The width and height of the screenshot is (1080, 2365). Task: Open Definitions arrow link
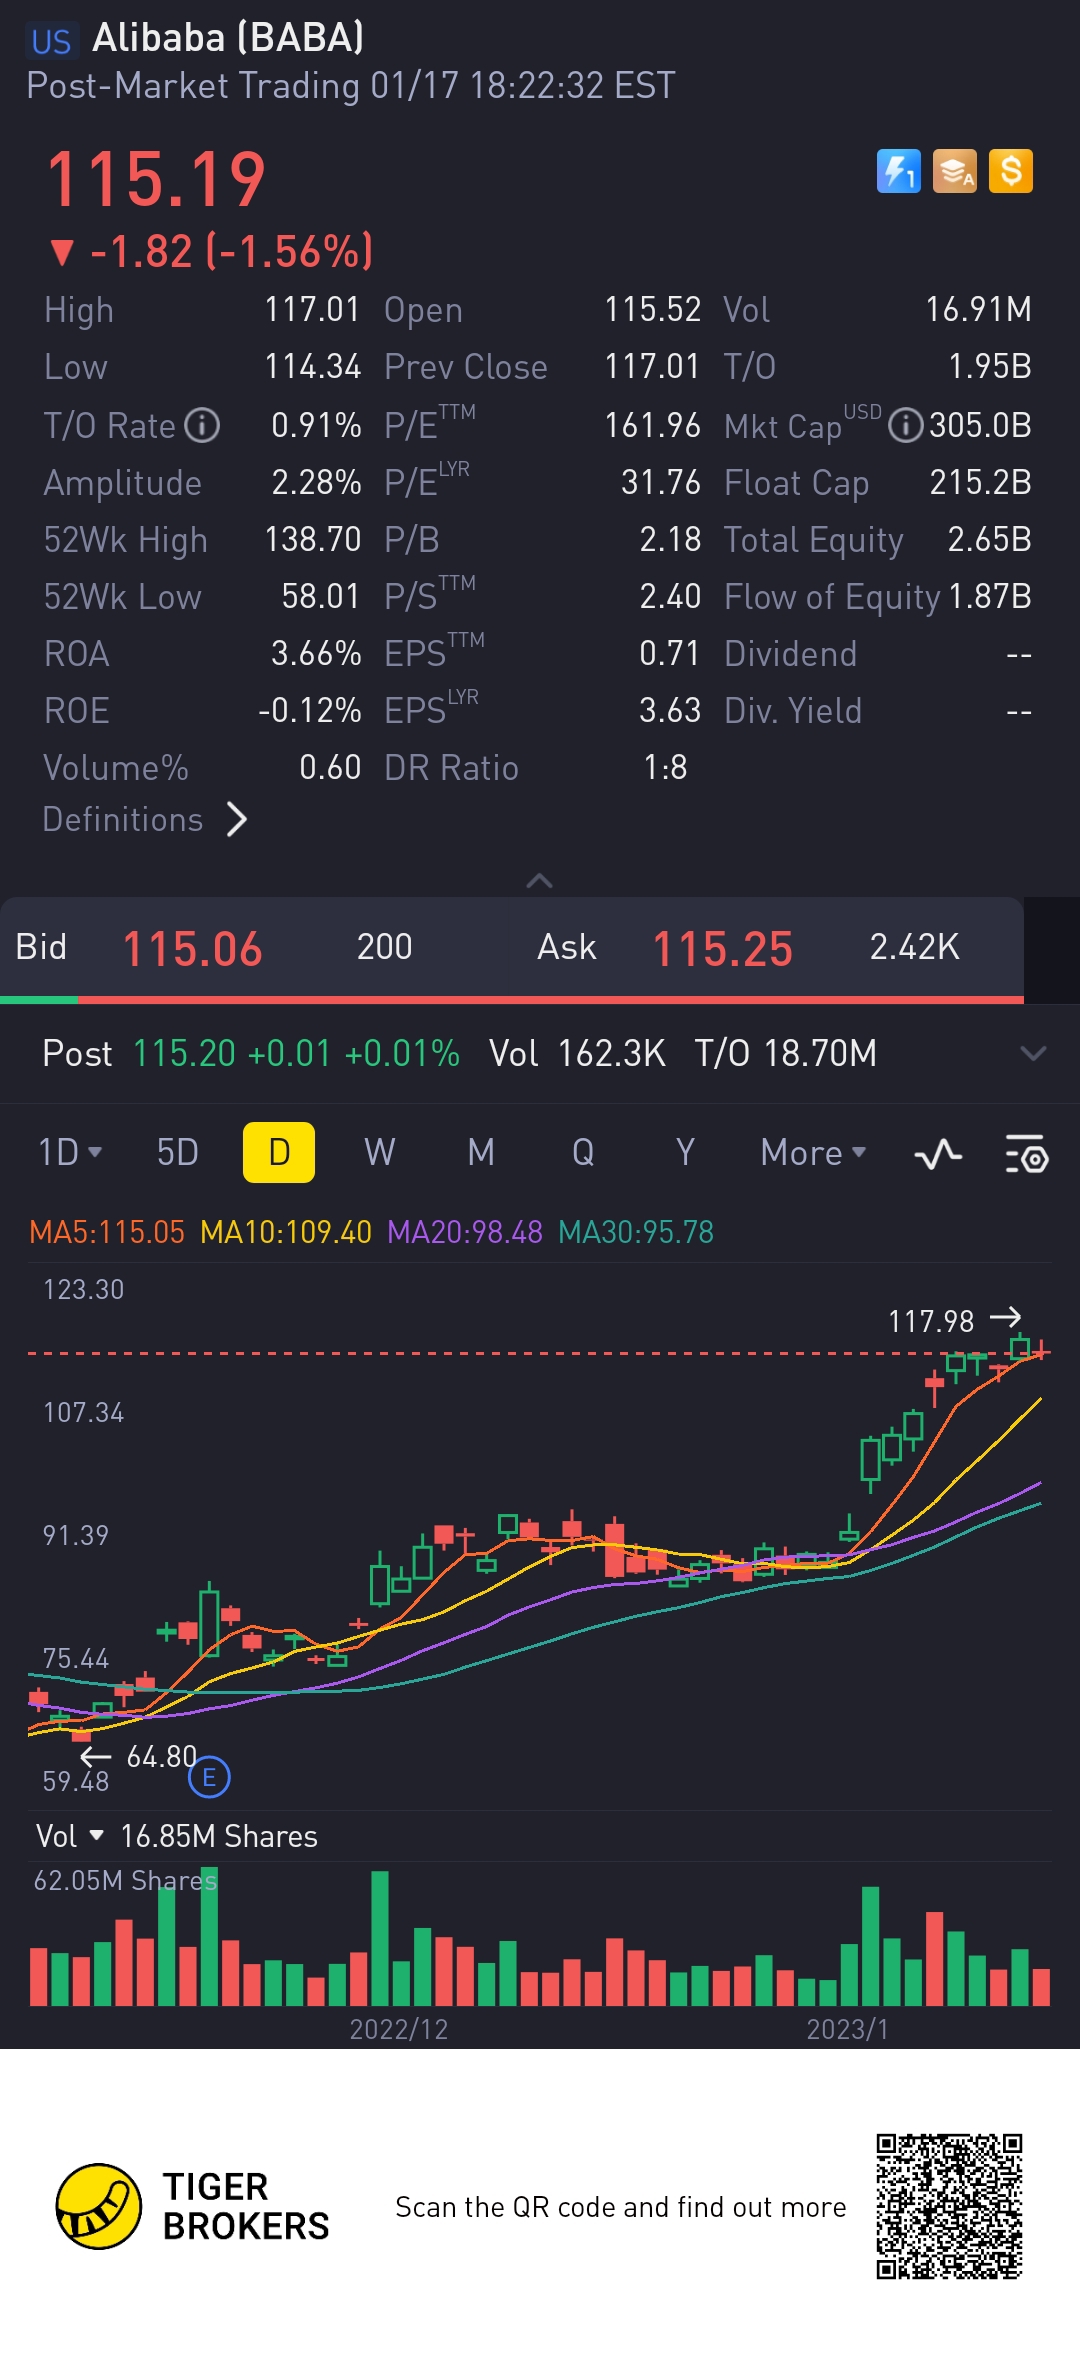point(145,819)
